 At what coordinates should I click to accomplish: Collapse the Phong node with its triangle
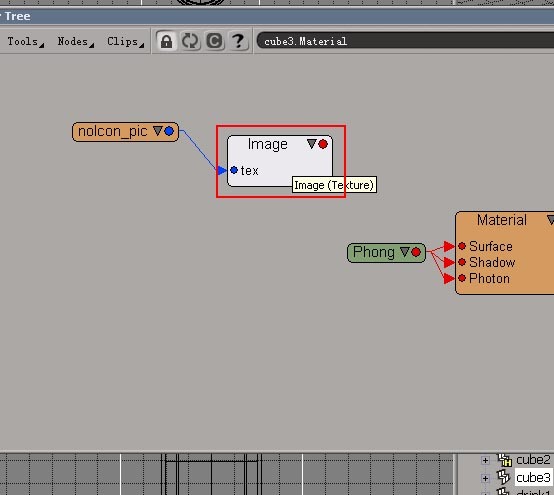pos(405,252)
